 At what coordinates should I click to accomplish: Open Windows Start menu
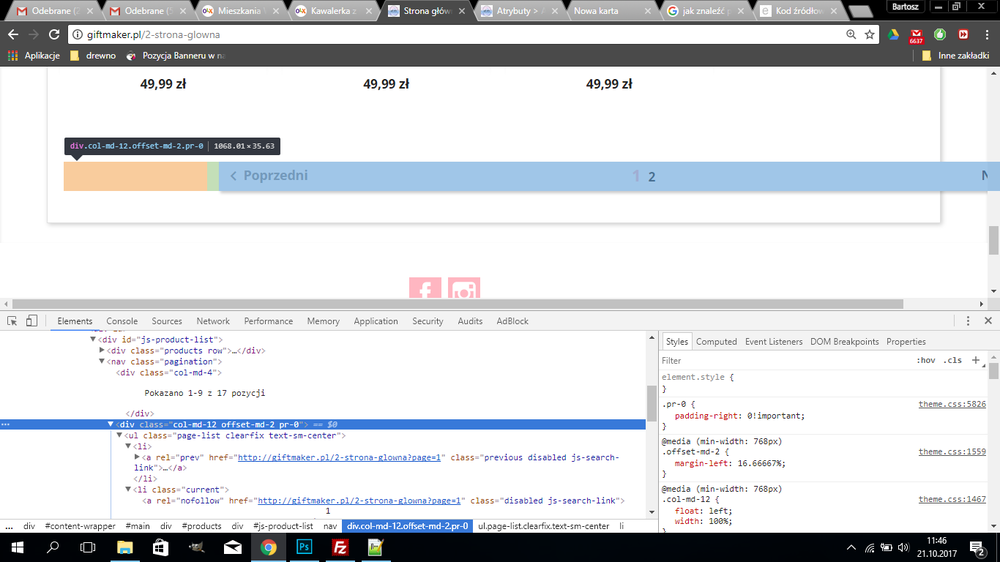point(17,547)
